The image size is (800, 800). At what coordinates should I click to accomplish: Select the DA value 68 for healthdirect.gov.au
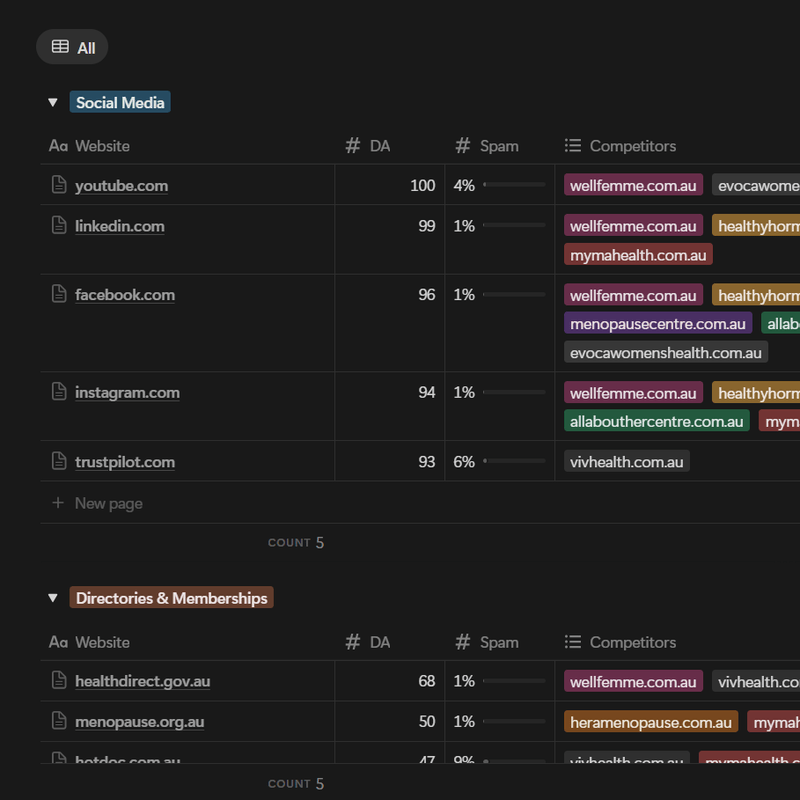(427, 682)
